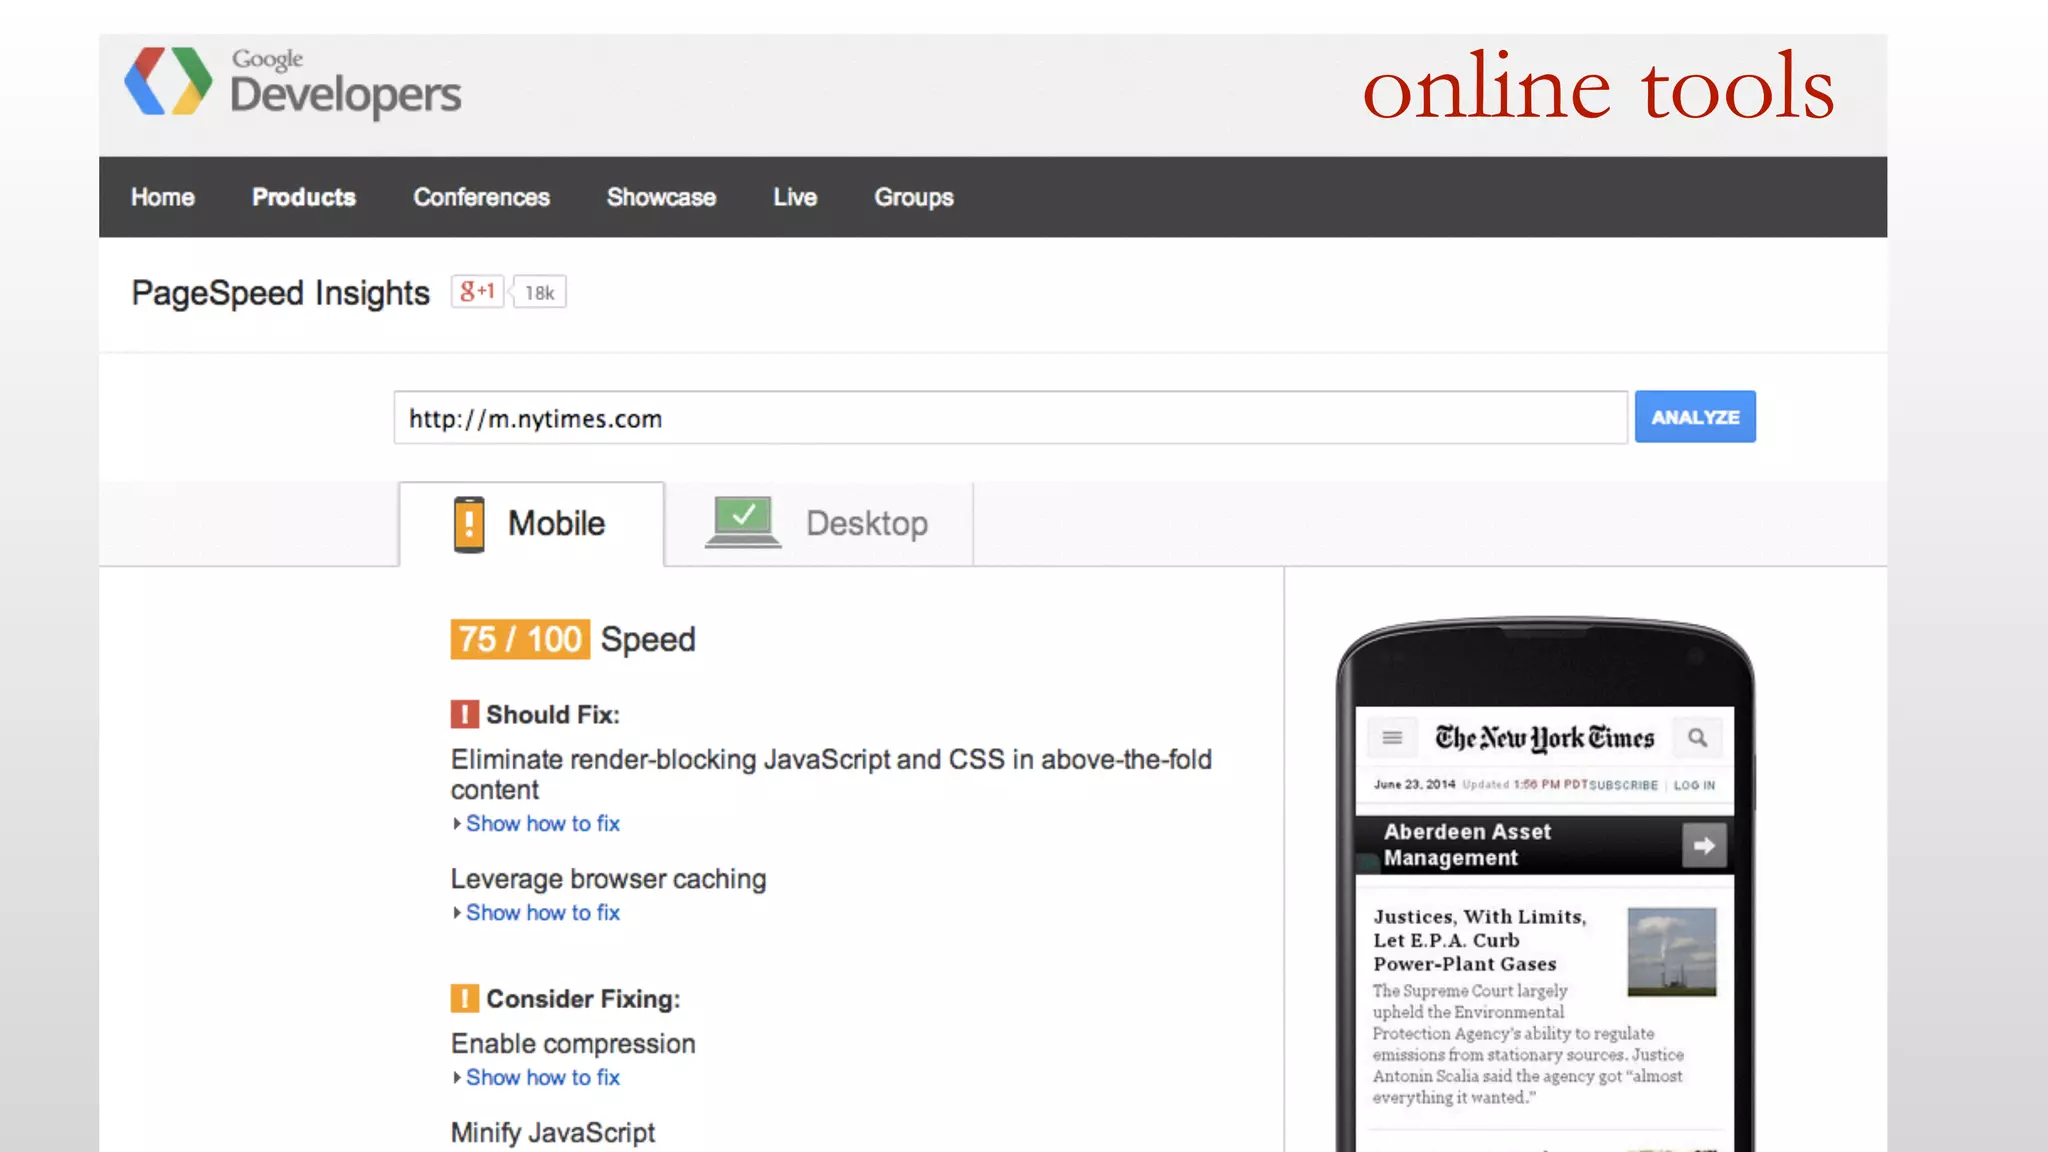Click the New York Times masthead in preview
Image resolution: width=2048 pixels, height=1152 pixels.
click(x=1545, y=738)
